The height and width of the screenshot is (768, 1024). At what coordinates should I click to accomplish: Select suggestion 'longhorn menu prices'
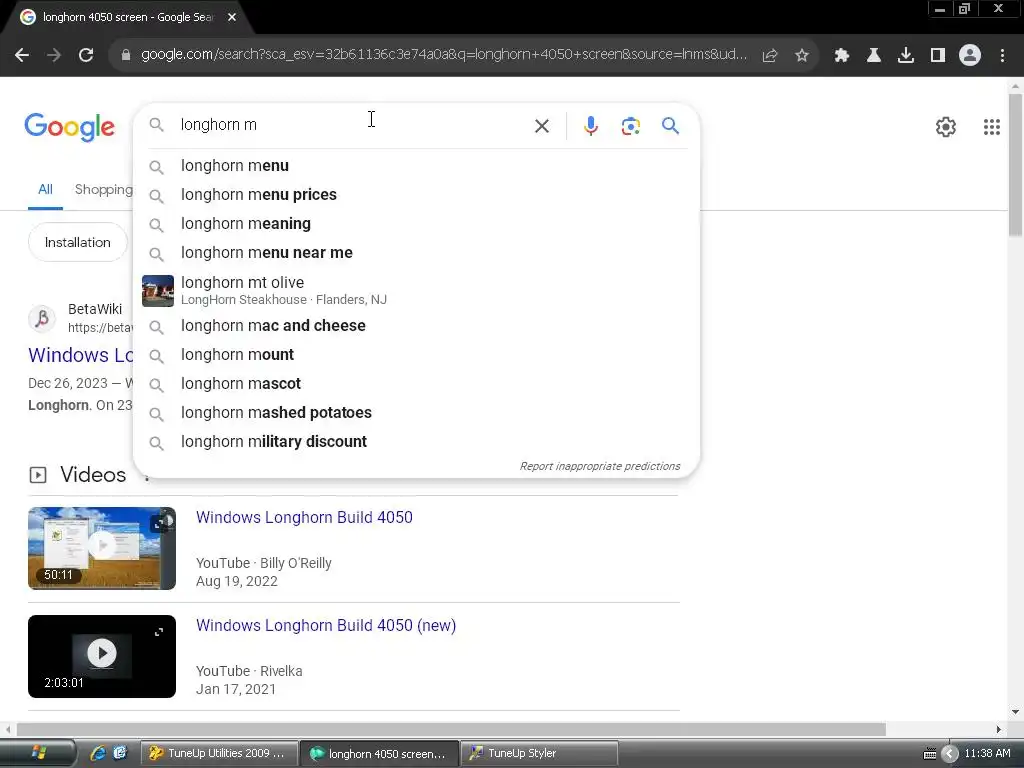pyautogui.click(x=416, y=195)
